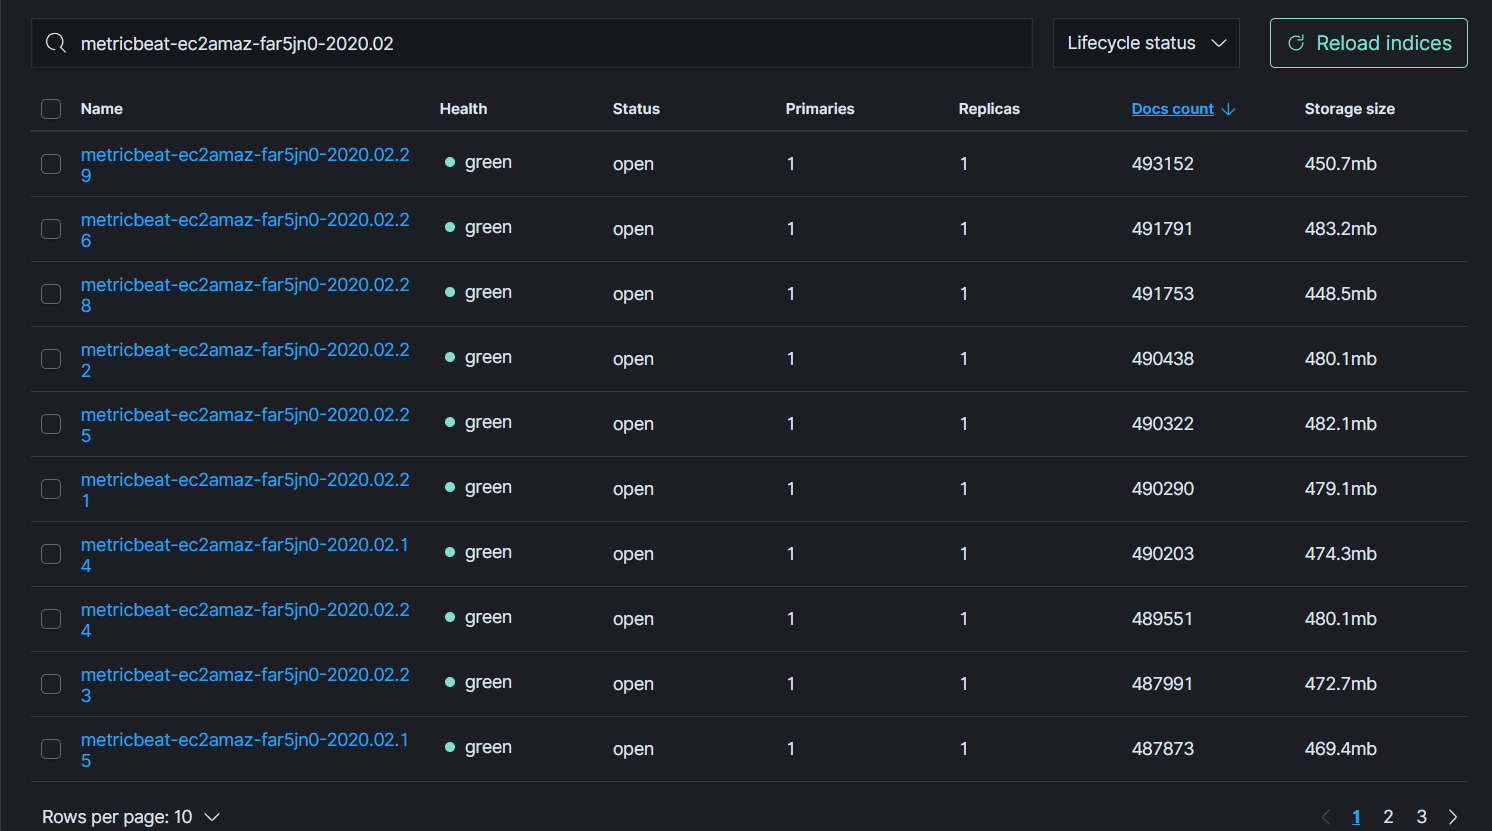The height and width of the screenshot is (831, 1492).
Task: Click the Reload indices button
Action: click(x=1368, y=43)
